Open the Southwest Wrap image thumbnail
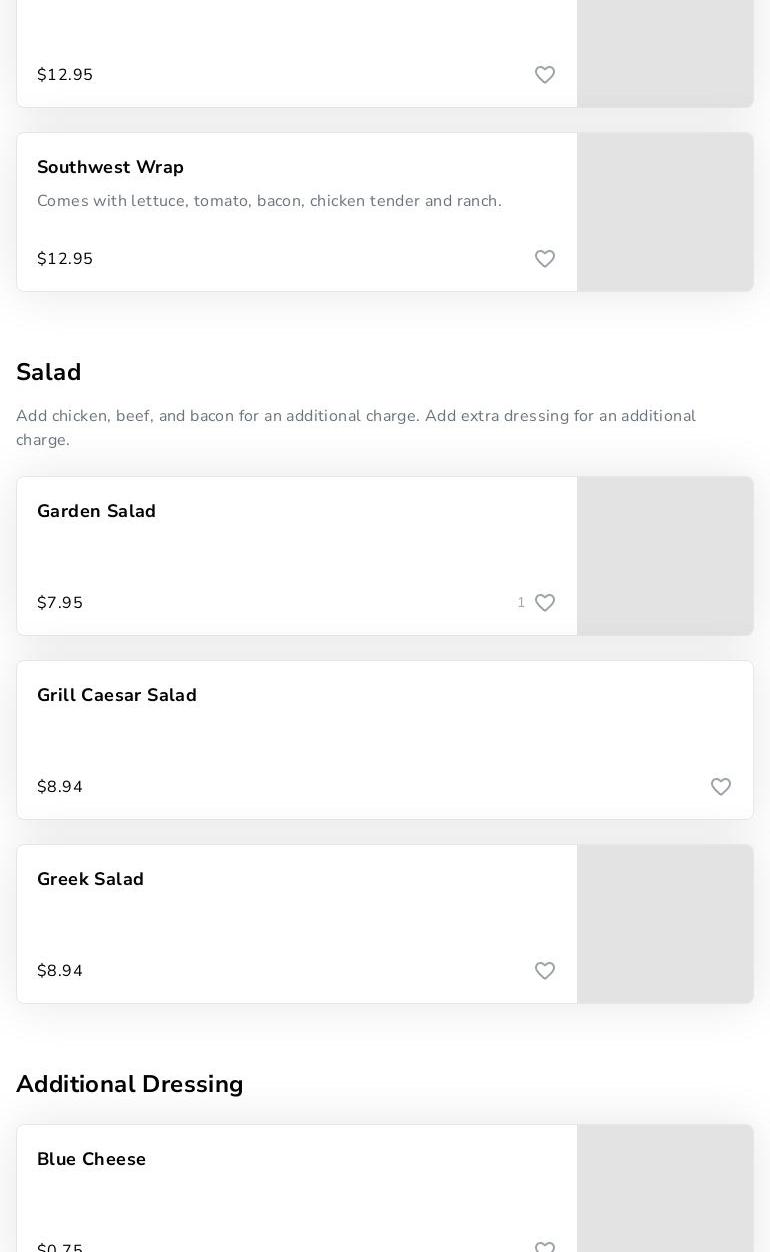 pyautogui.click(x=665, y=212)
